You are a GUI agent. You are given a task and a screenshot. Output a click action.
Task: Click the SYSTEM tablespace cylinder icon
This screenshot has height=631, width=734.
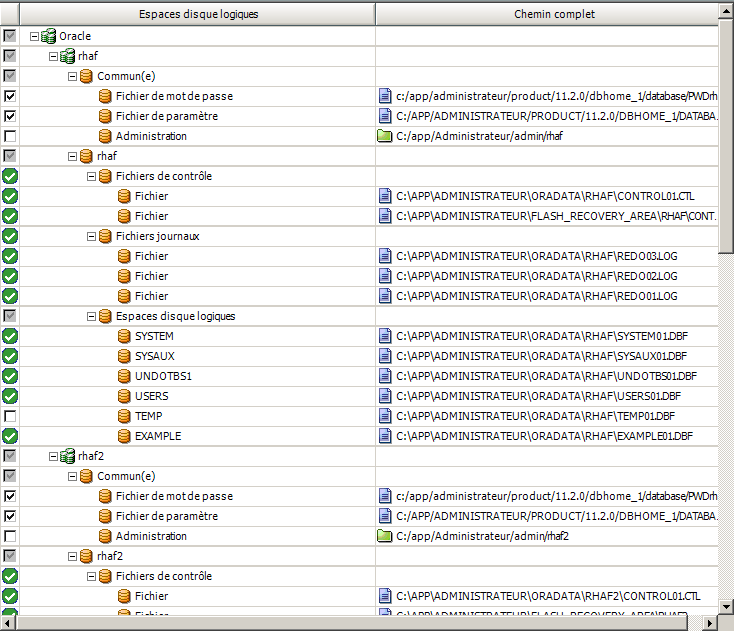point(125,336)
